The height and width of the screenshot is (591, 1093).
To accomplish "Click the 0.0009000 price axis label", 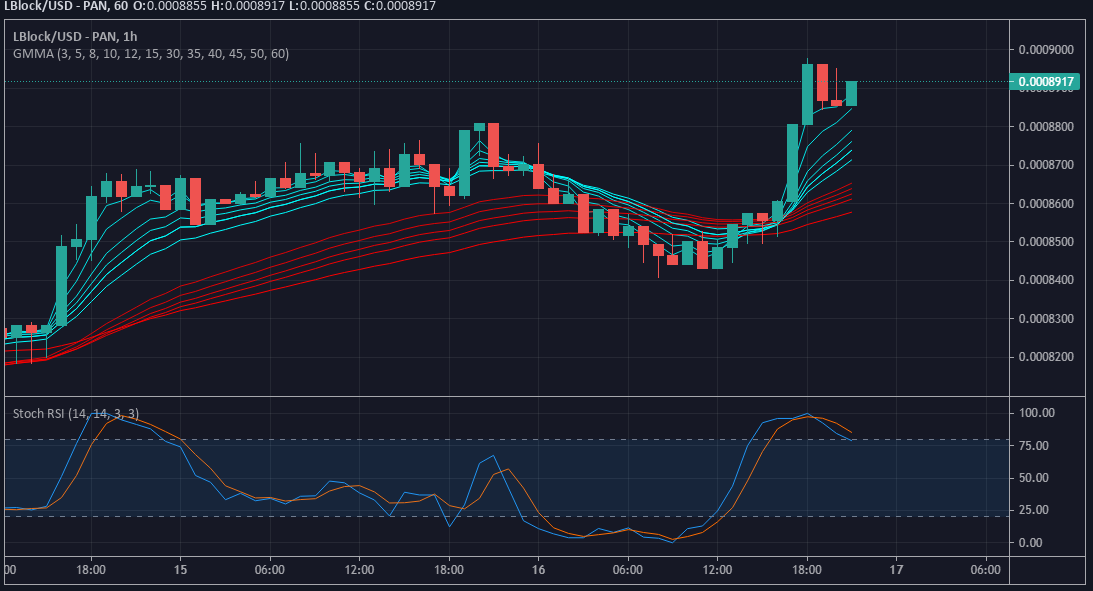I will [1046, 49].
